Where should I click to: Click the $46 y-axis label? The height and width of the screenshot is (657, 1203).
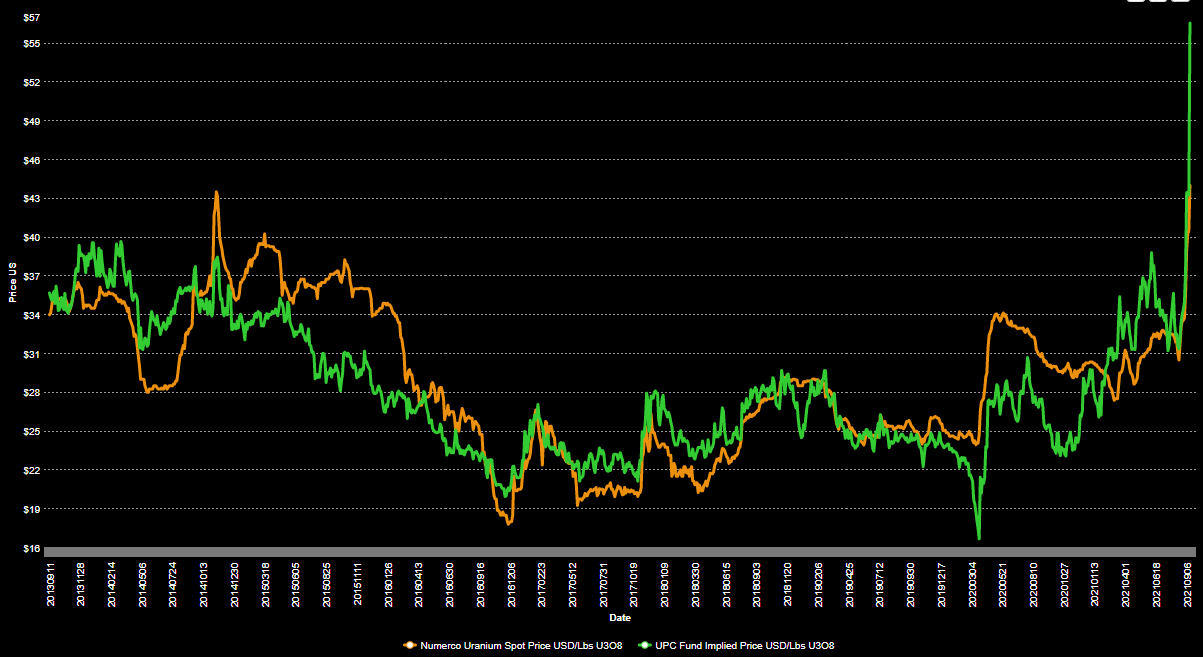pyautogui.click(x=30, y=160)
